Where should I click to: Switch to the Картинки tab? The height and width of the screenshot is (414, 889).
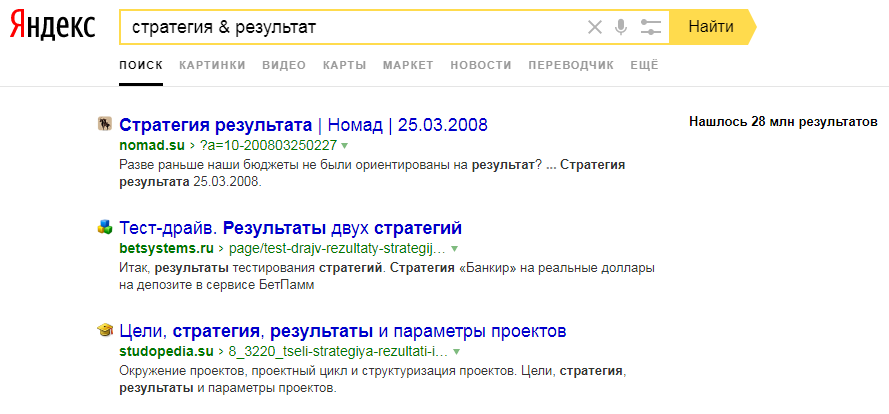pyautogui.click(x=212, y=65)
